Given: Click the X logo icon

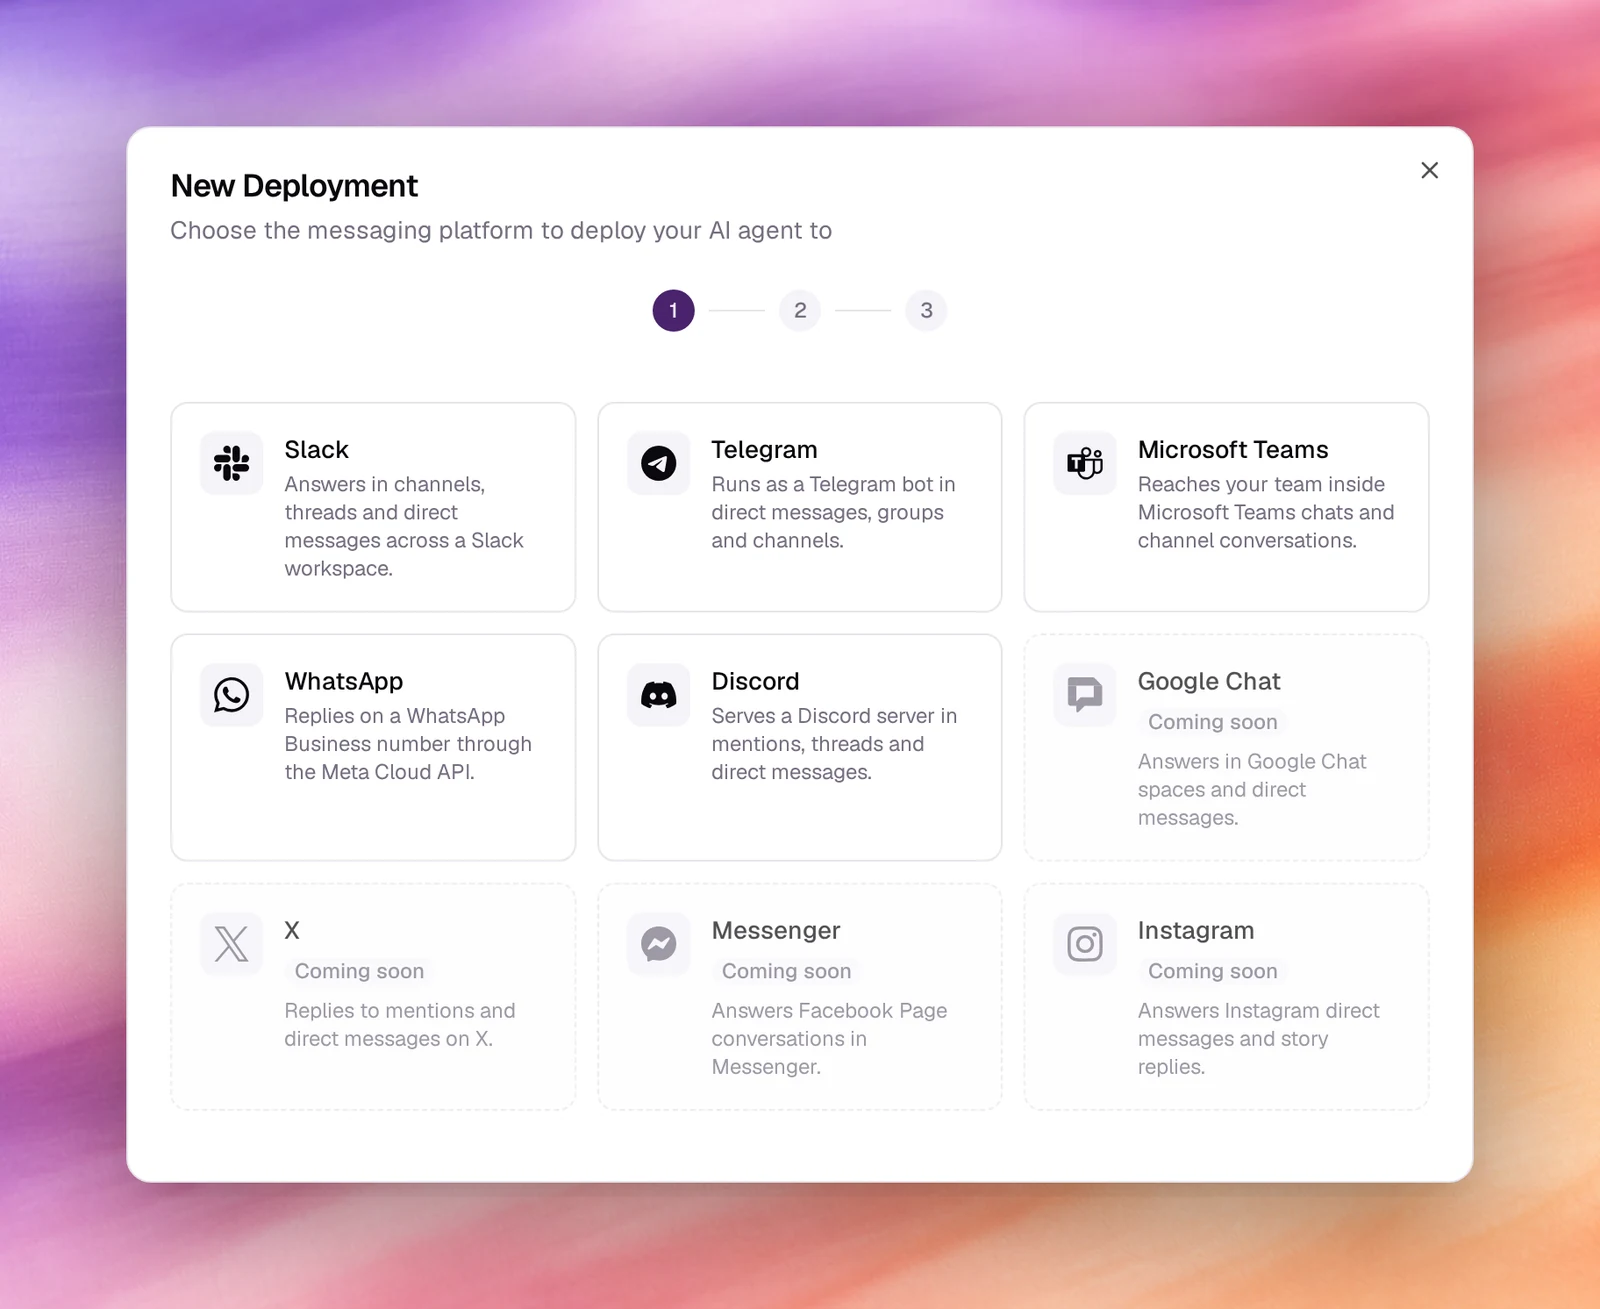Looking at the screenshot, I should (231, 944).
